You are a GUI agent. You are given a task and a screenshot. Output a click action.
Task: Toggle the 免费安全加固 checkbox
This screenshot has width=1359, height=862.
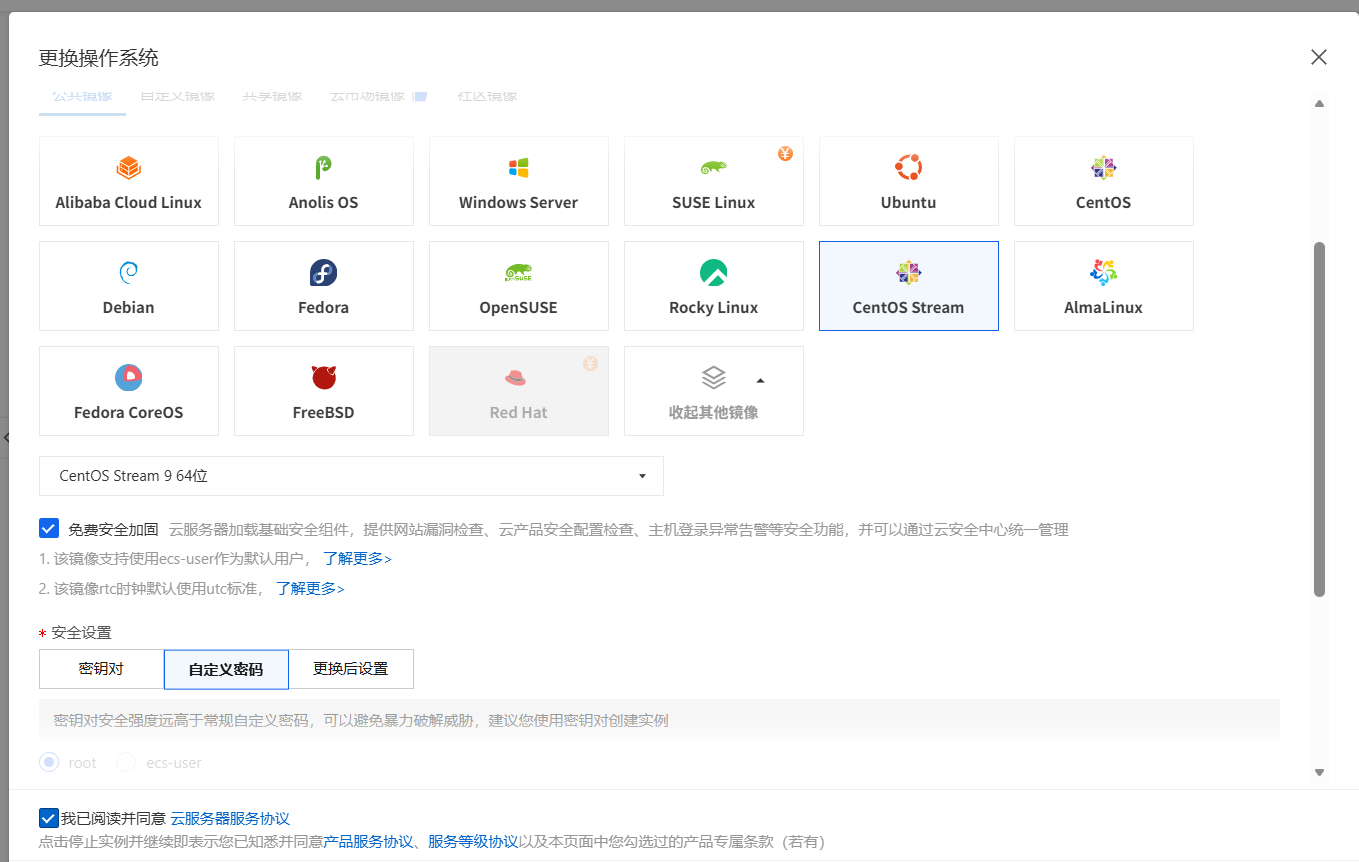pyautogui.click(x=49, y=529)
